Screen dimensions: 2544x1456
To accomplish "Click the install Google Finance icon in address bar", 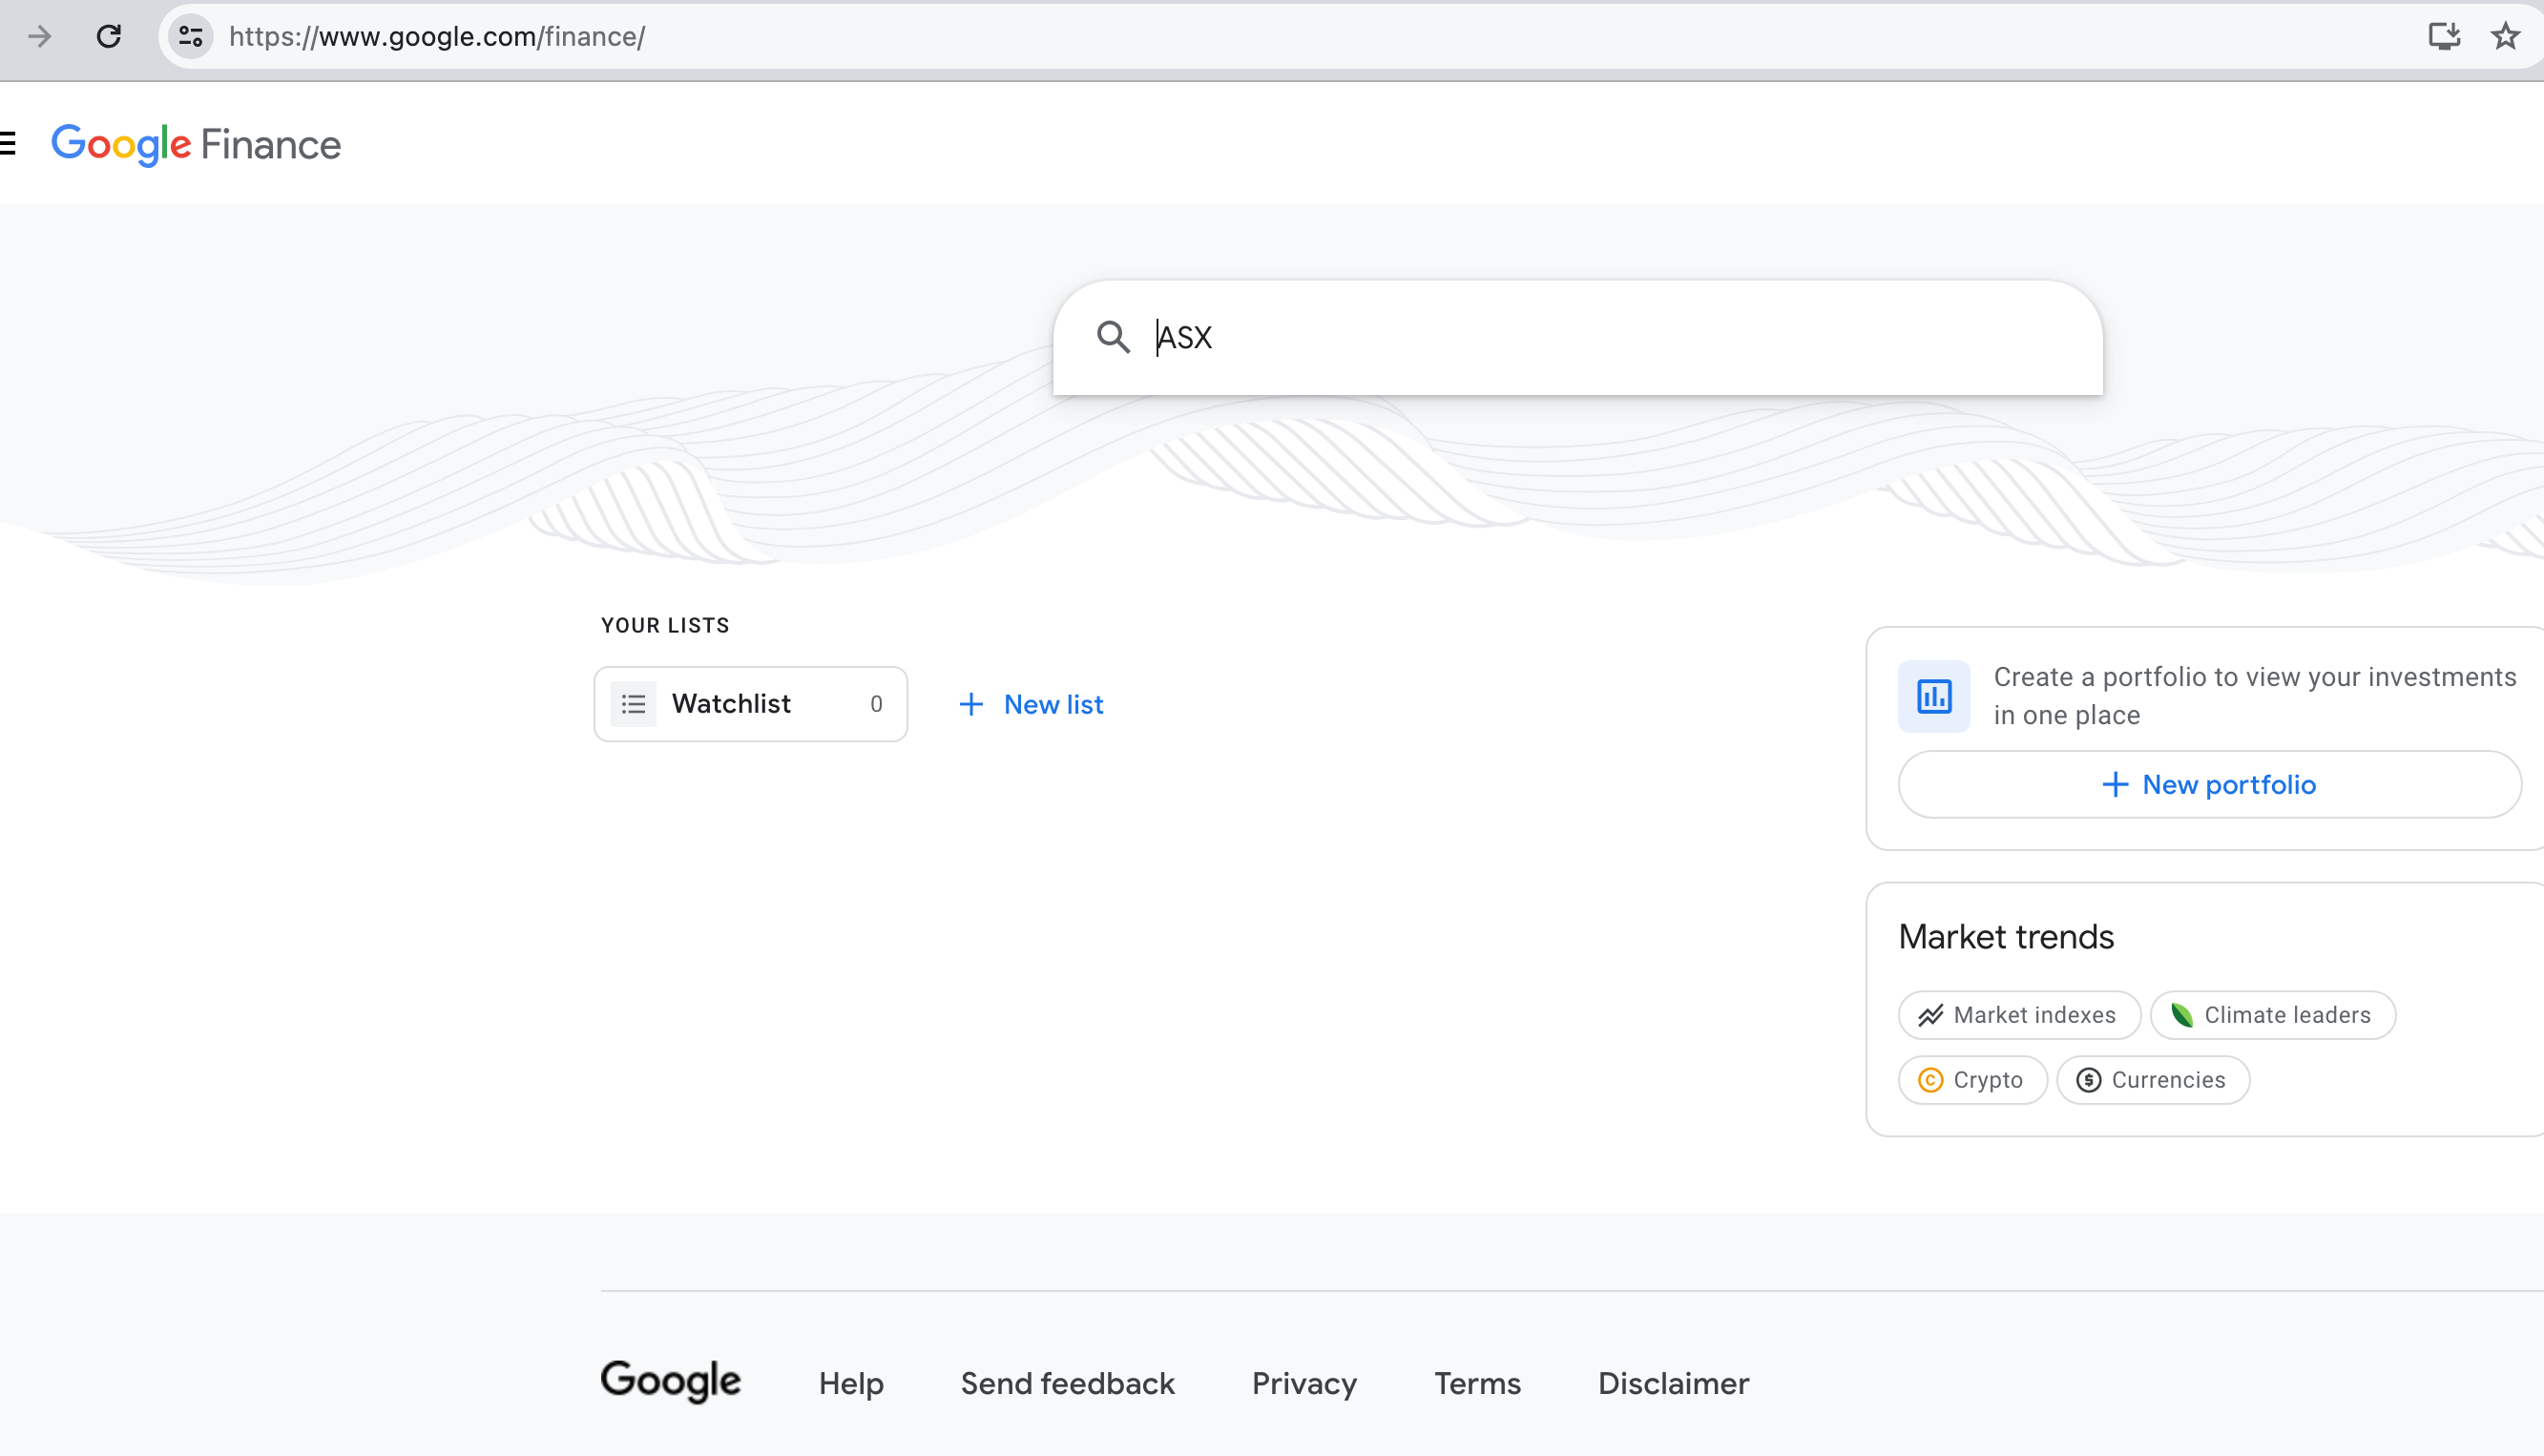I will pyautogui.click(x=2445, y=37).
